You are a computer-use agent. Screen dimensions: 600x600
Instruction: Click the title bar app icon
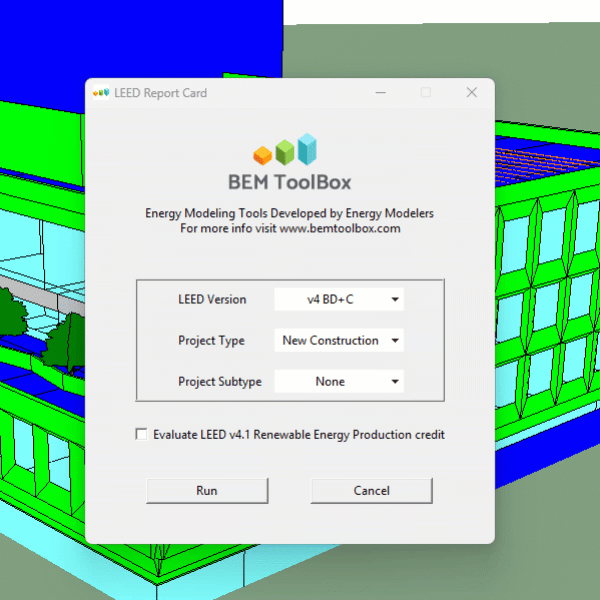tap(101, 93)
